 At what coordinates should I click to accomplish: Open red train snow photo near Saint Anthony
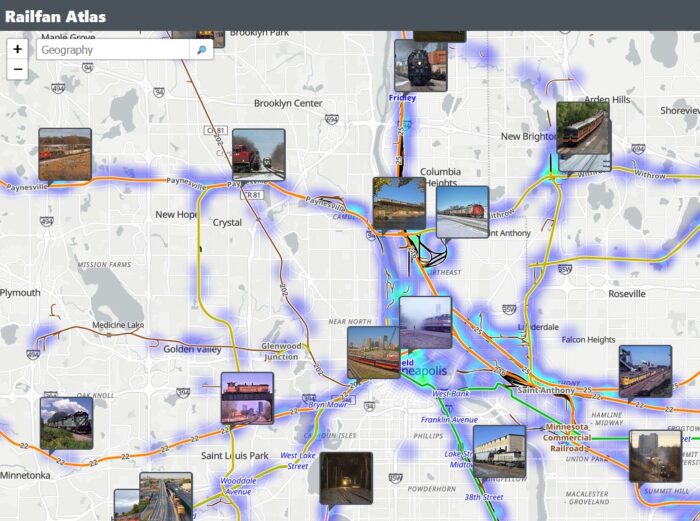462,212
